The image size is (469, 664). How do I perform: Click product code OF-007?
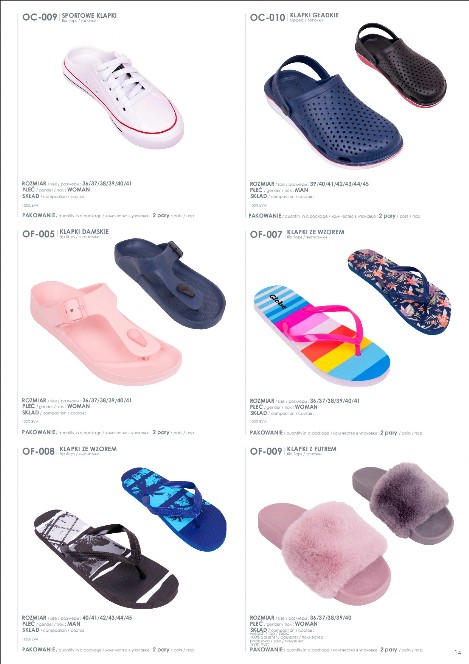tap(266, 234)
